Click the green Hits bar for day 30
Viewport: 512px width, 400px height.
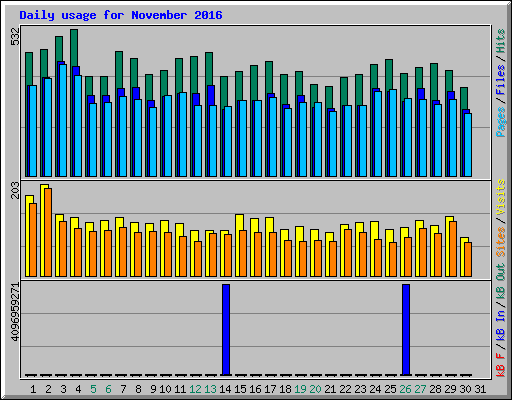coord(464,98)
